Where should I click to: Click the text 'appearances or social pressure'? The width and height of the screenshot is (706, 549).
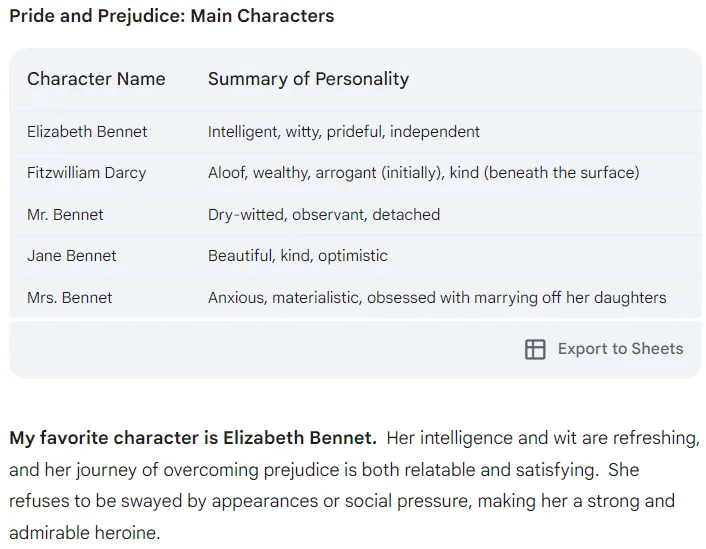click(x=342, y=501)
